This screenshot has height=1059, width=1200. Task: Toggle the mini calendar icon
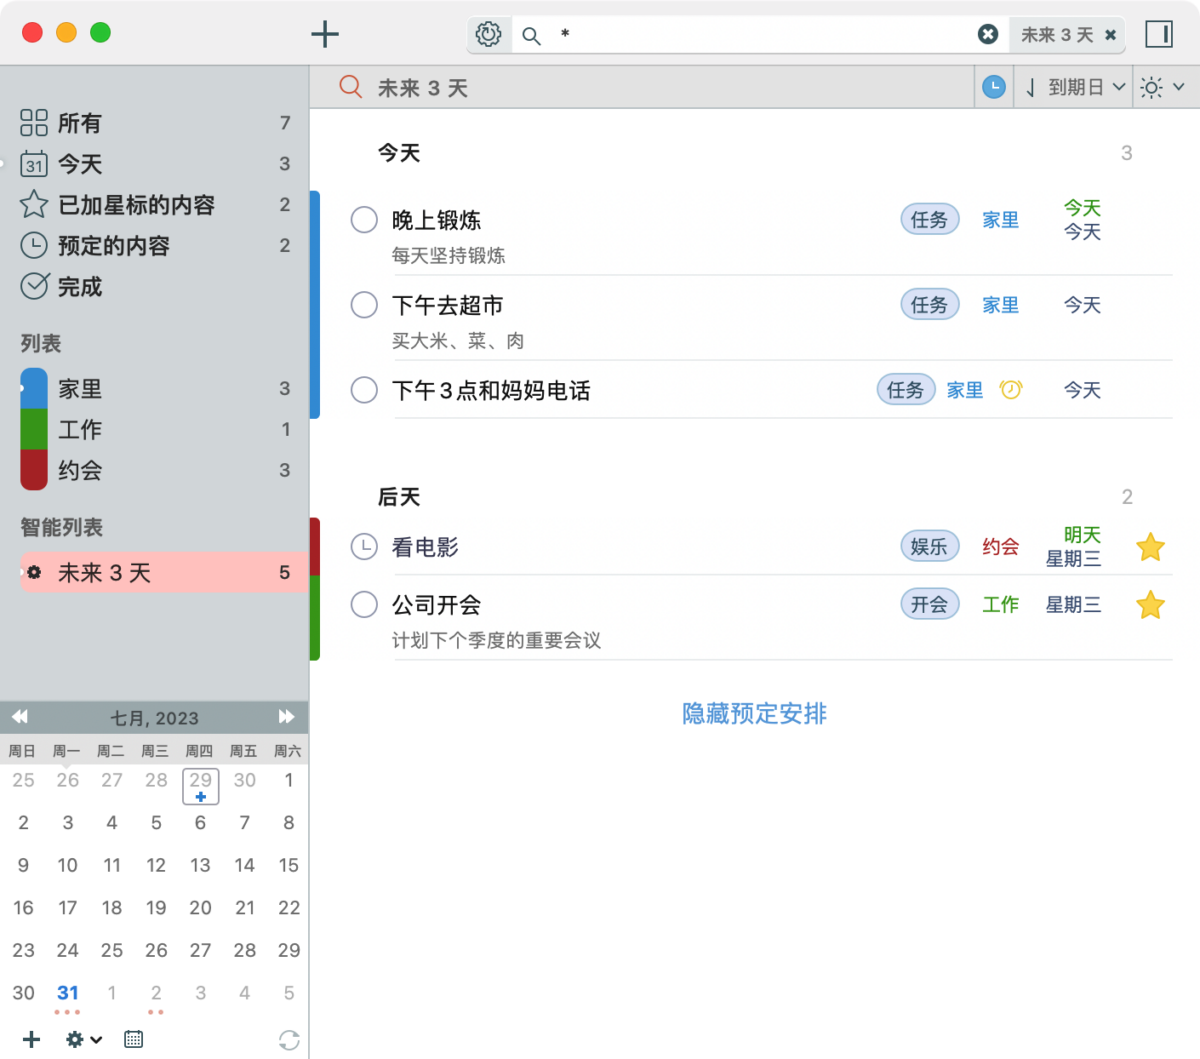coord(133,1040)
